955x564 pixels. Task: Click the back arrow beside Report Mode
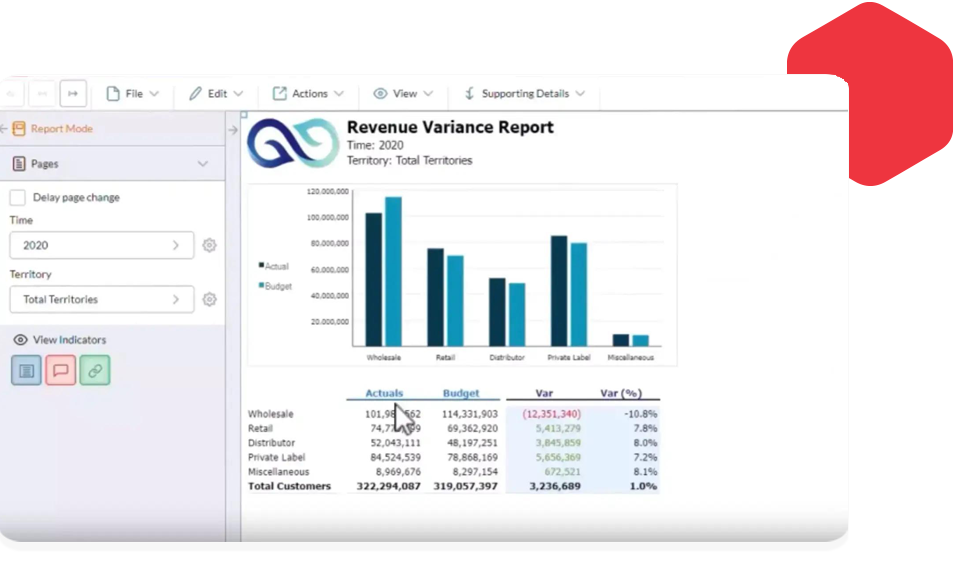(x=4, y=129)
